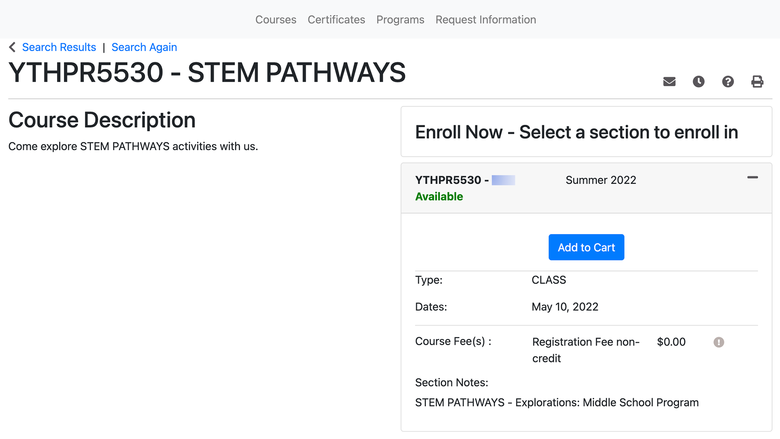Click the Add to Cart button

586,247
